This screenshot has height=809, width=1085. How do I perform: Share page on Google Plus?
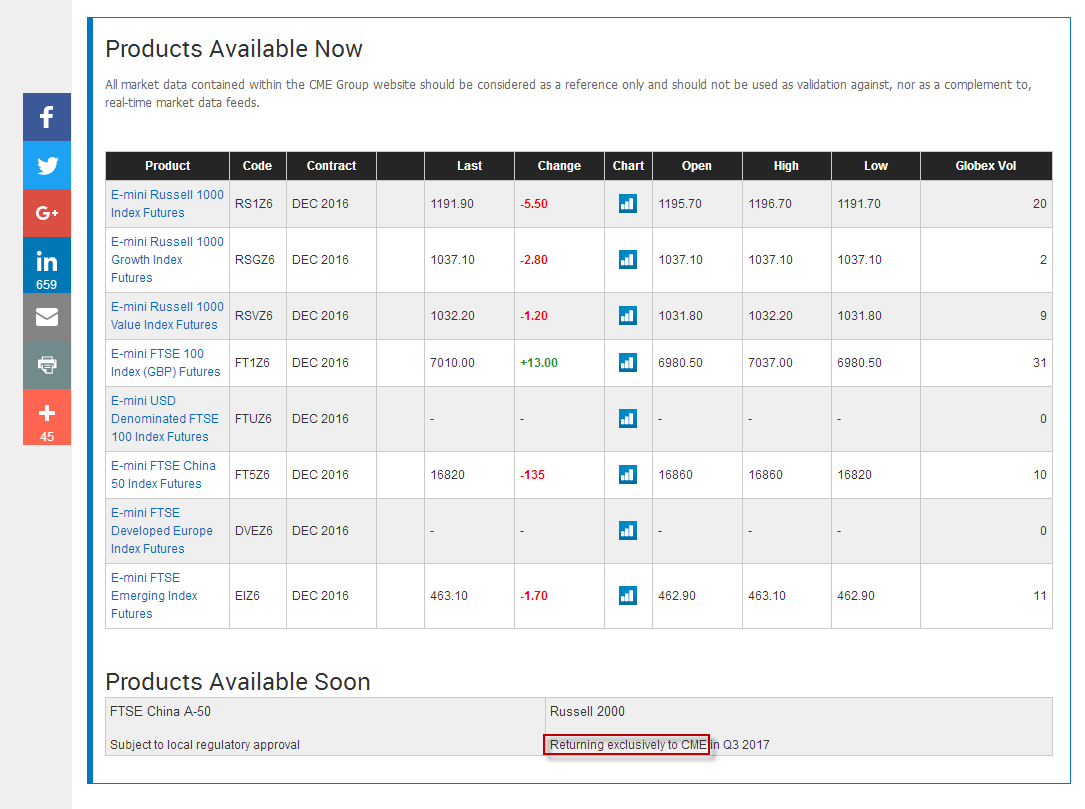click(x=47, y=213)
